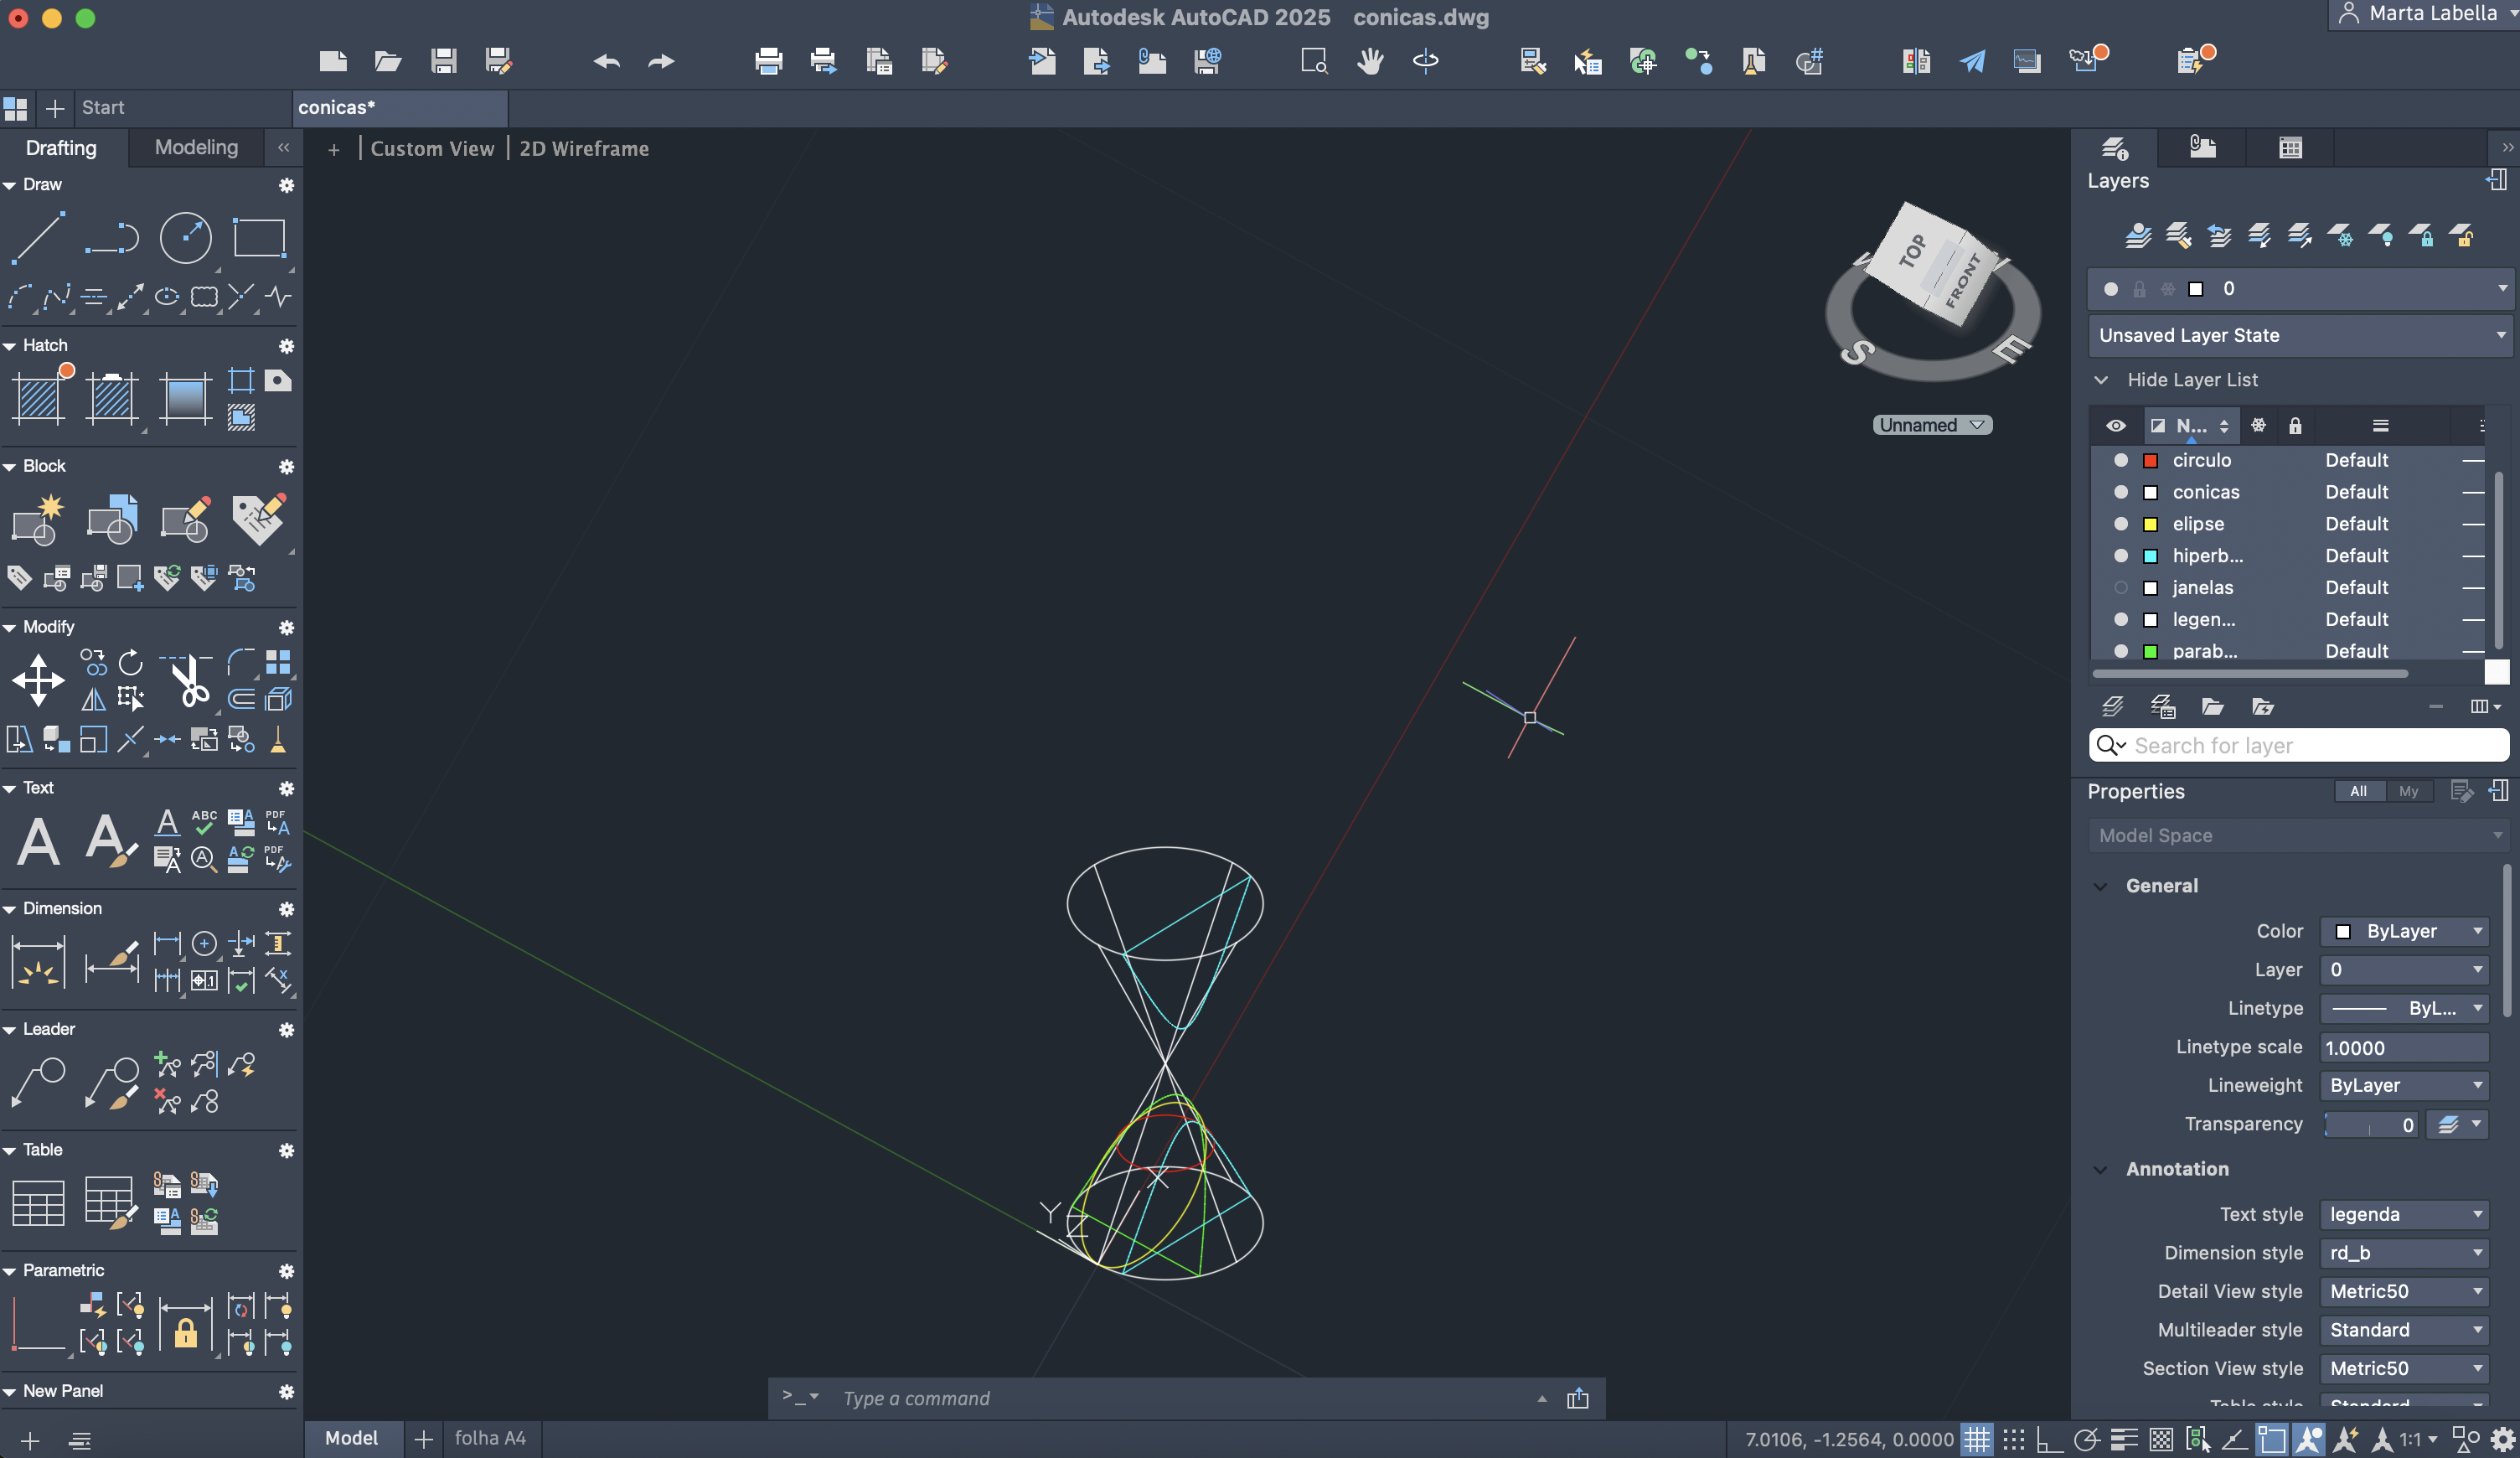The height and width of the screenshot is (1458, 2520).
Task: Click the Undo arrow in toolbar
Action: [x=606, y=62]
